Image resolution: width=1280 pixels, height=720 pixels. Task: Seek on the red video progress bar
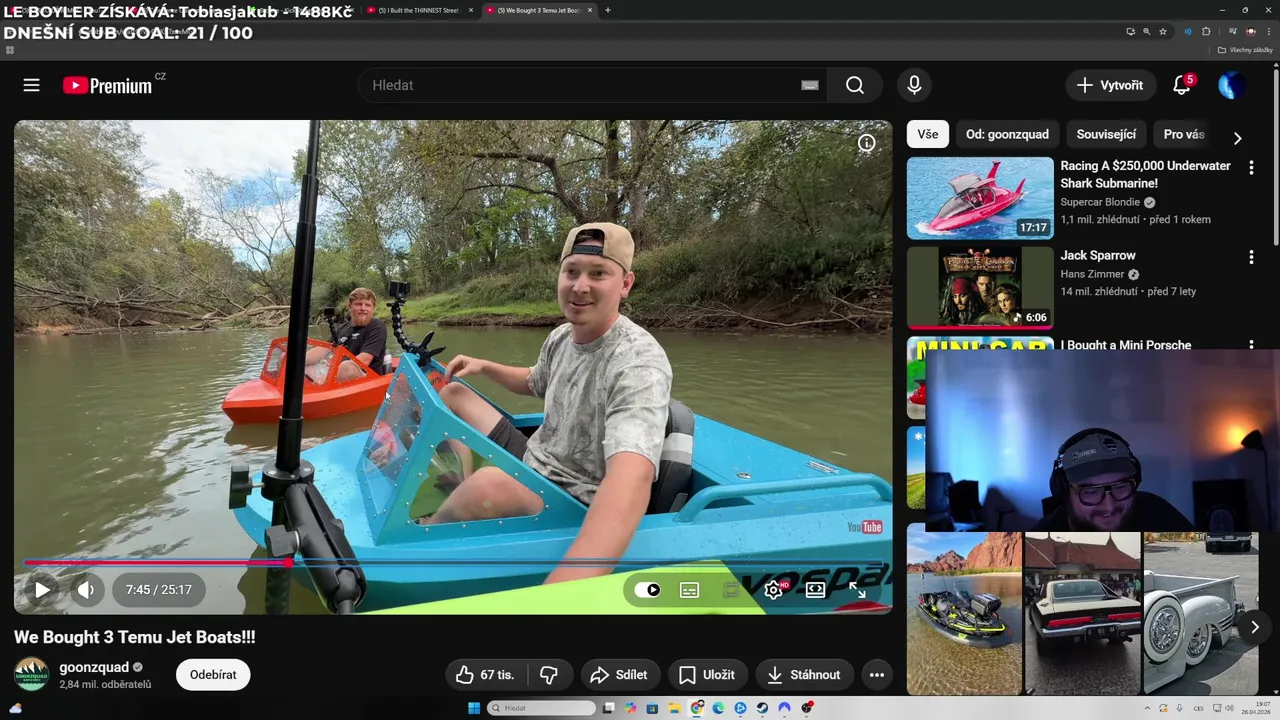click(x=453, y=563)
